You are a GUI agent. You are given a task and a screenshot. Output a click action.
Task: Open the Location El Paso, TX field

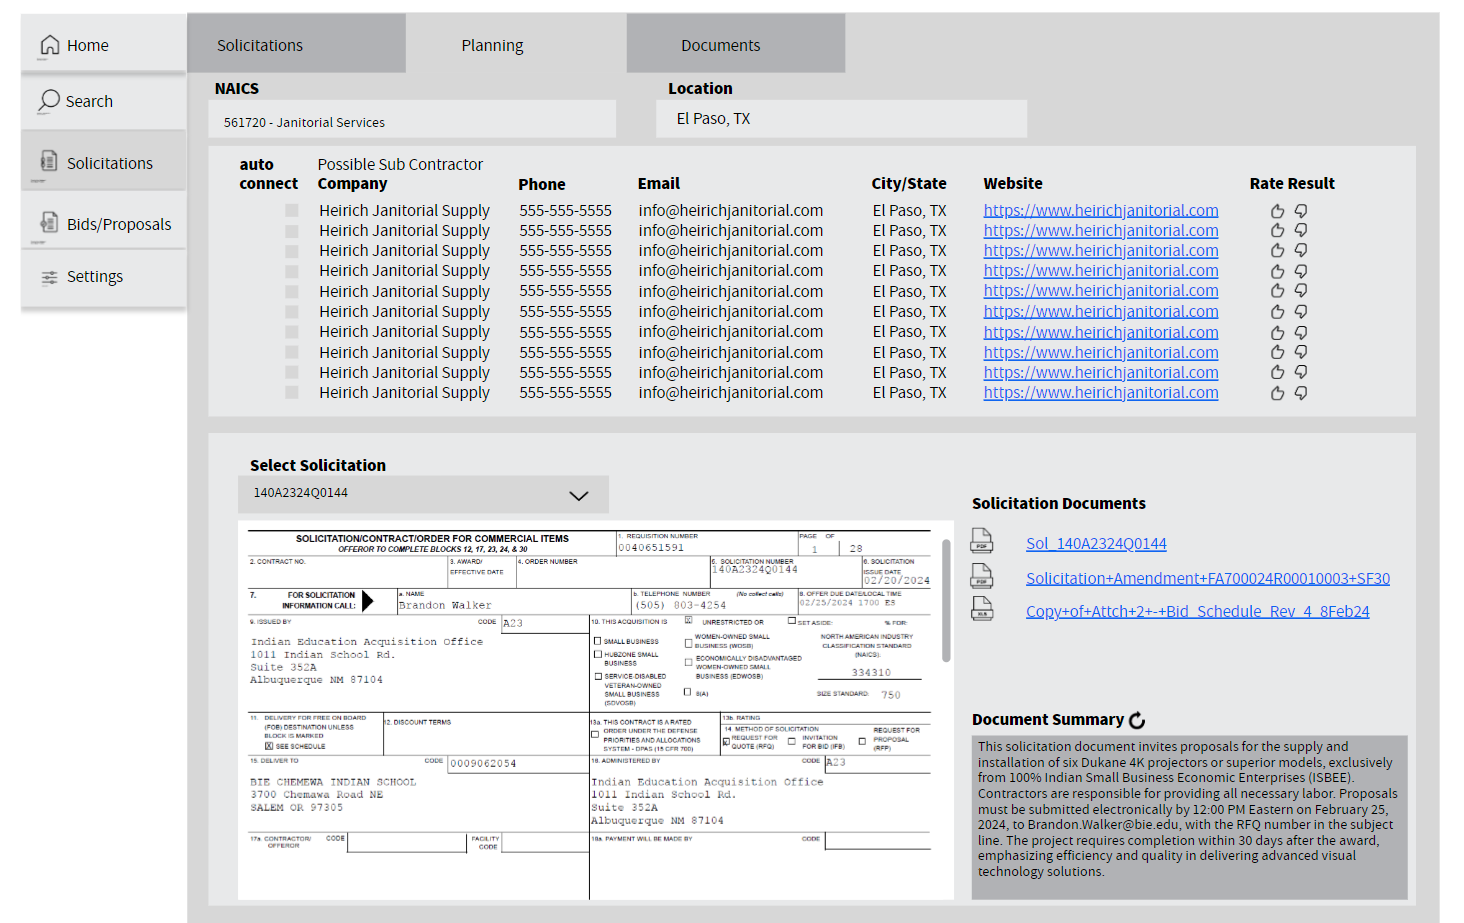(841, 118)
